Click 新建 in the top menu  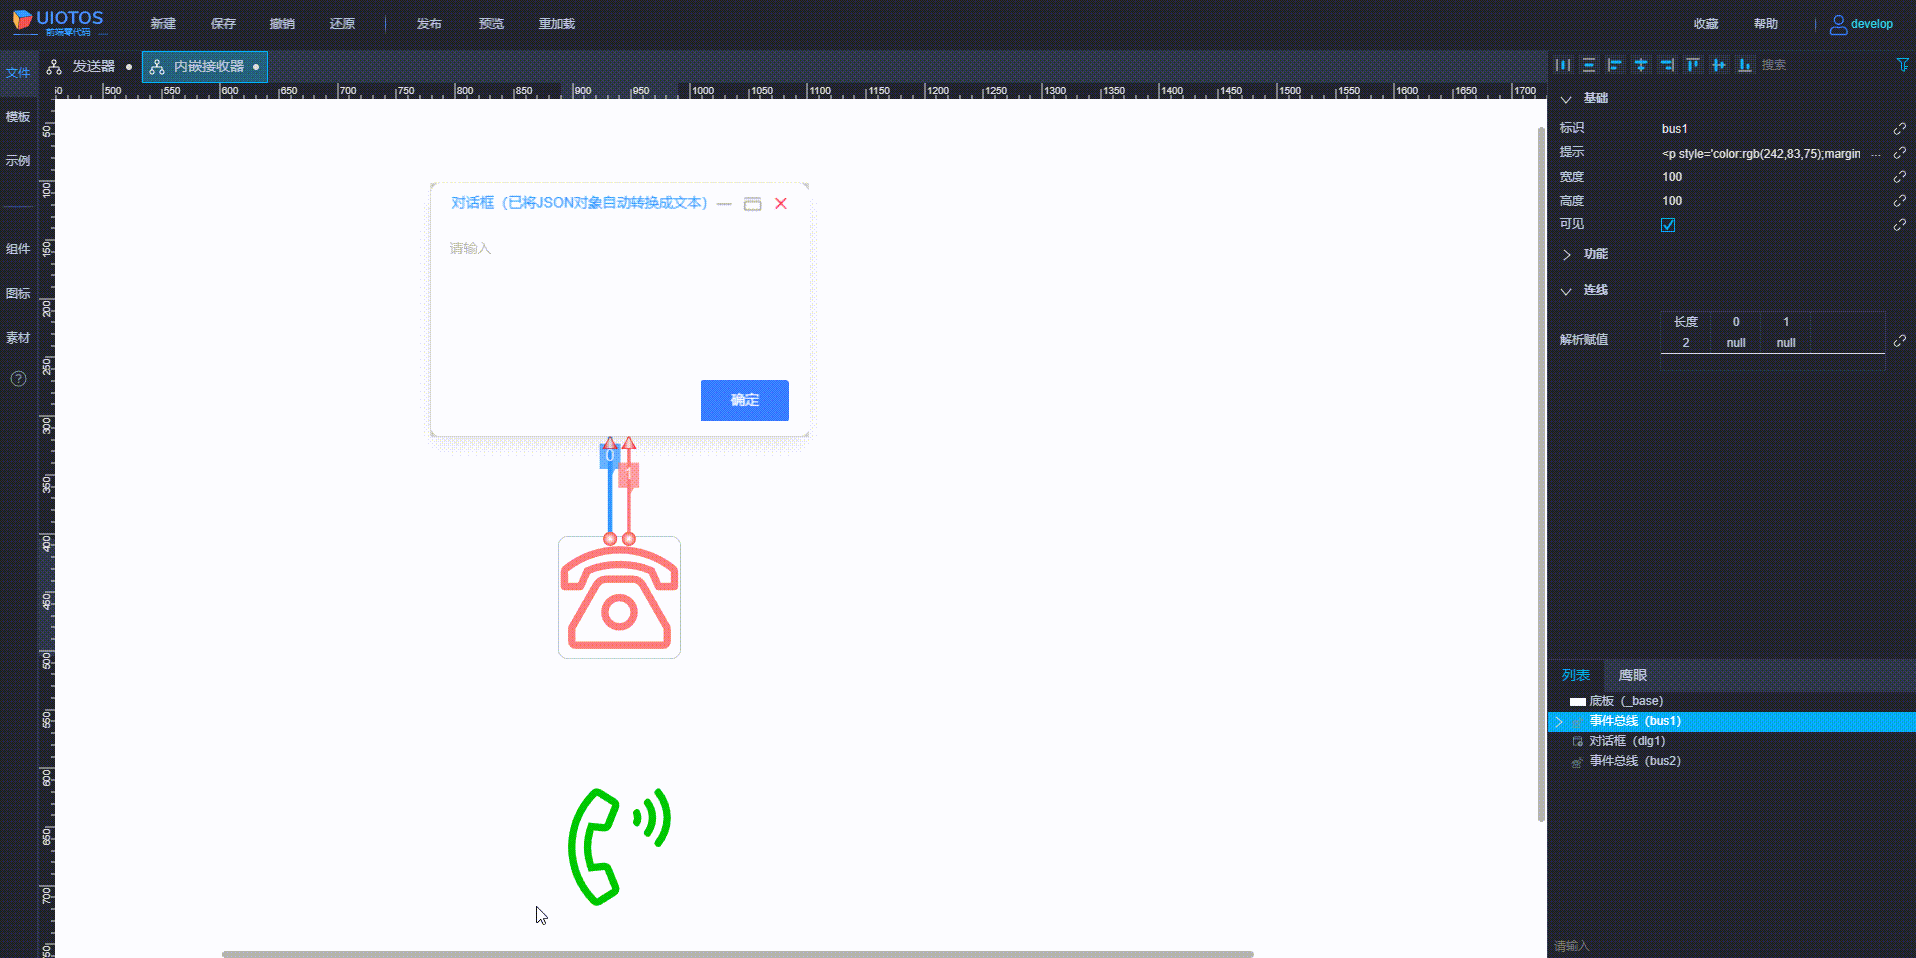click(x=163, y=24)
